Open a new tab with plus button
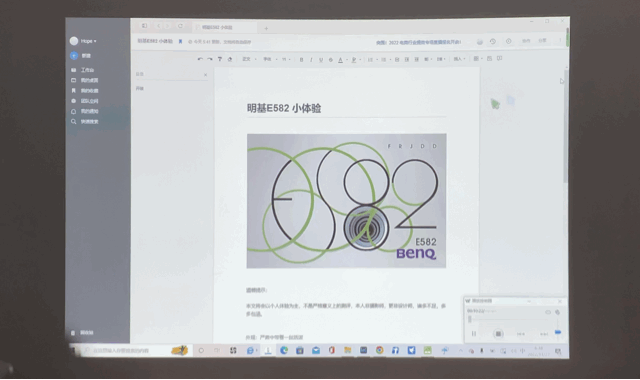The height and width of the screenshot is (380, 640). 266,28
